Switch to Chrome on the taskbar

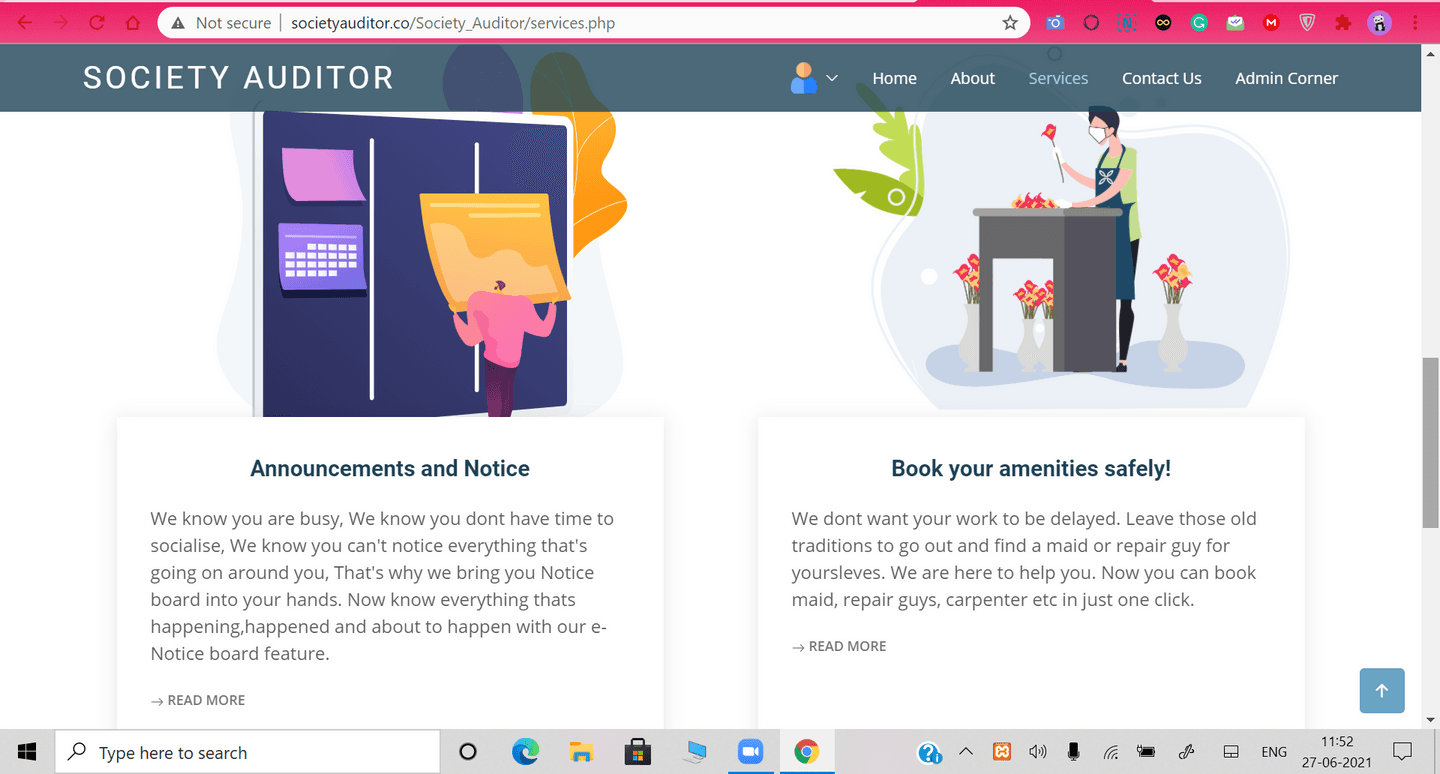click(x=807, y=752)
